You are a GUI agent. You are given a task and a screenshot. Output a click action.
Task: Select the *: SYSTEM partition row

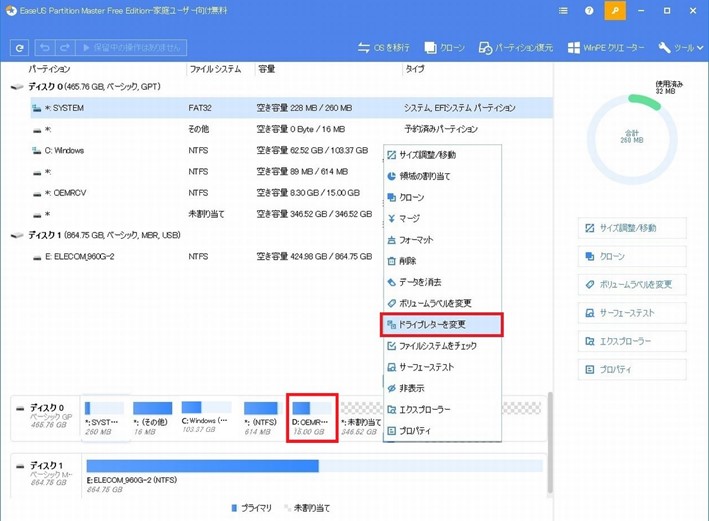coord(291,108)
